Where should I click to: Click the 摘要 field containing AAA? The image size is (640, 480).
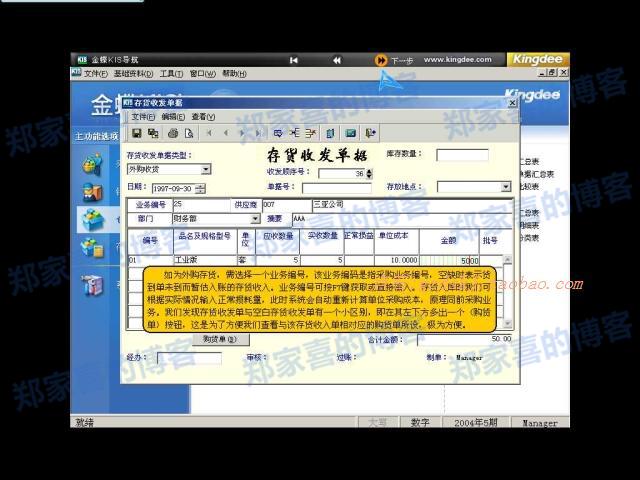402,219
